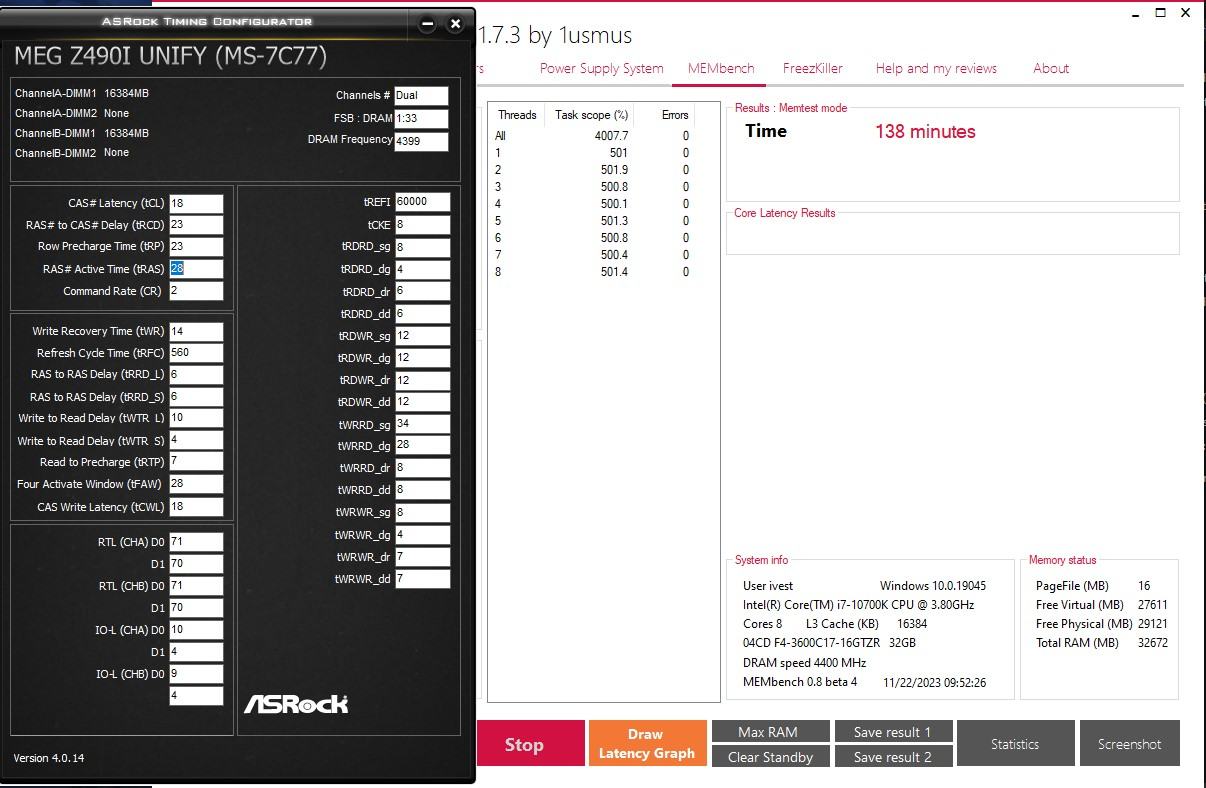Click the Clear Standby button
This screenshot has width=1206, height=788.
click(x=769, y=757)
